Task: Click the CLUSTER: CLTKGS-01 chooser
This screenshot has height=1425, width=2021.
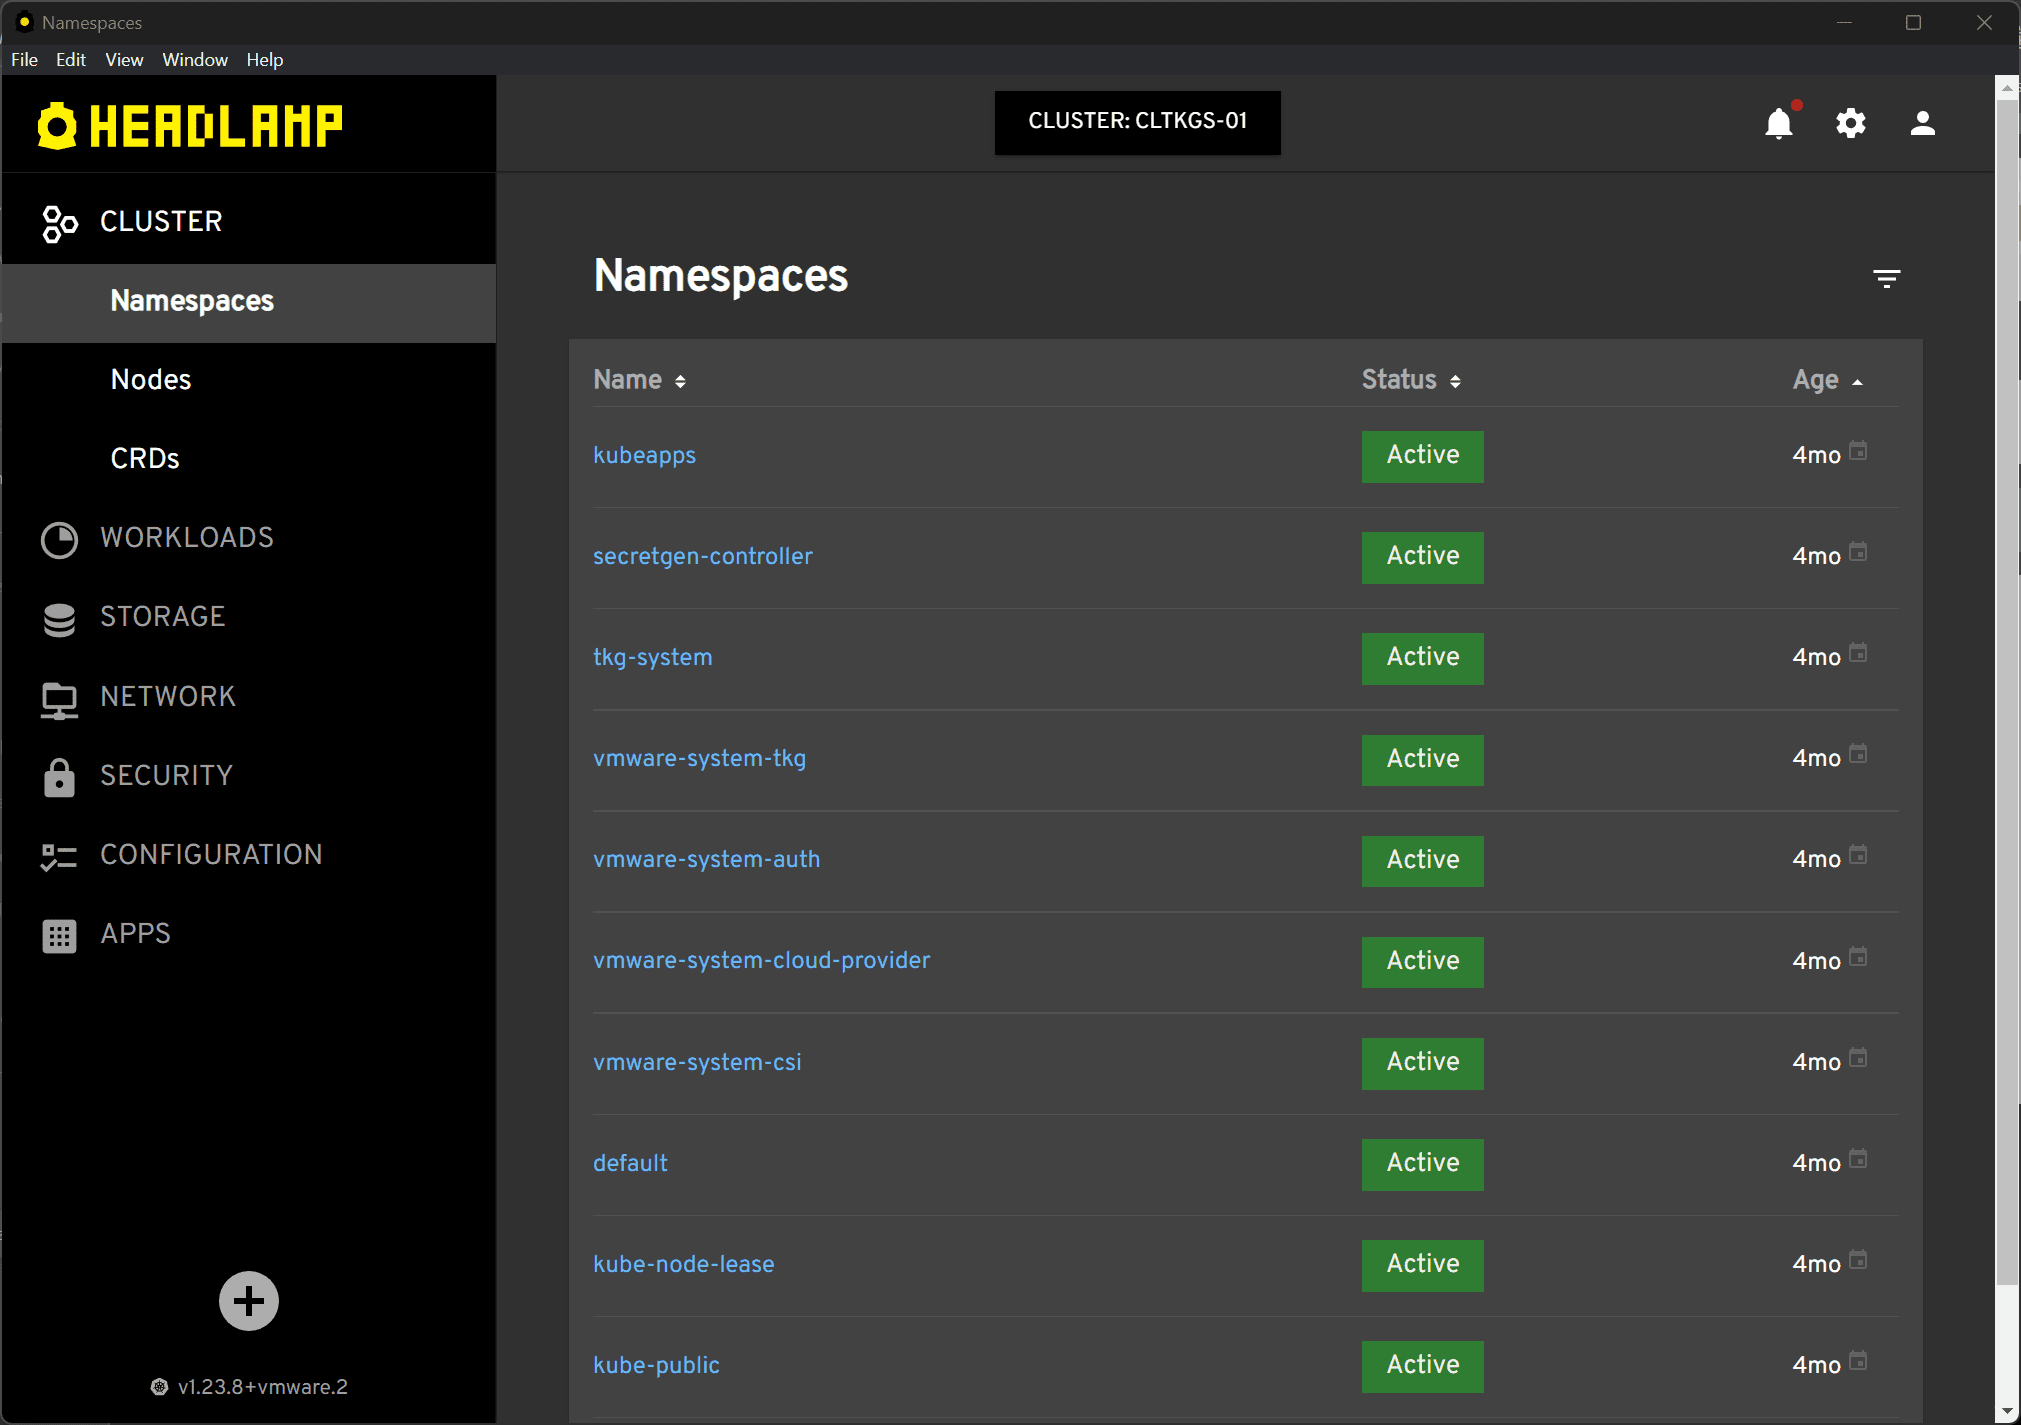Action: 1136,121
